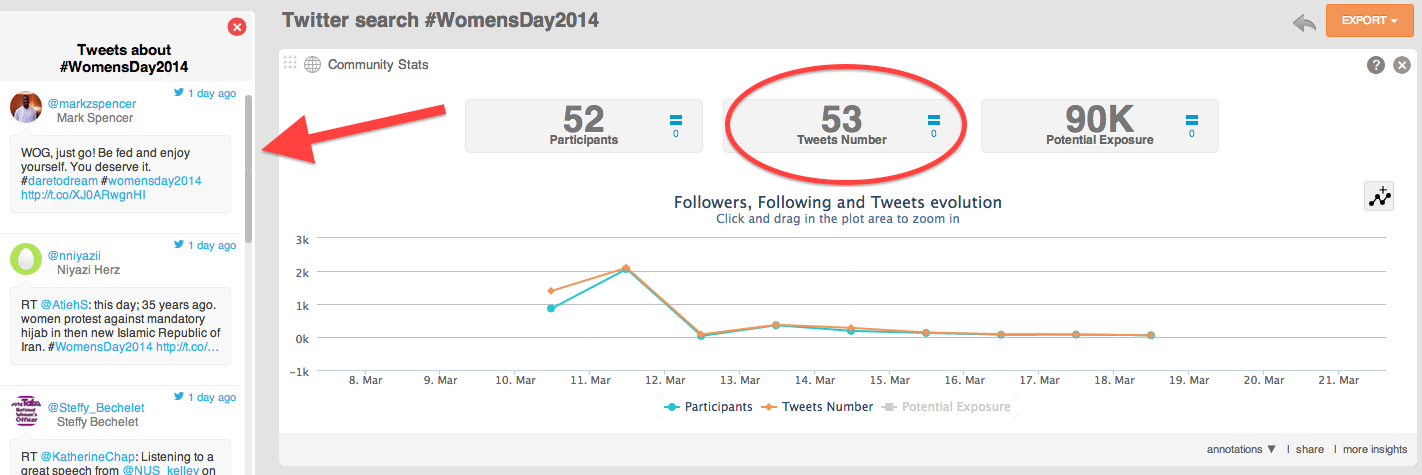Click the Followers, Following and Tweets evolution title
Viewport: 1422px width, 475px height.
tap(838, 202)
